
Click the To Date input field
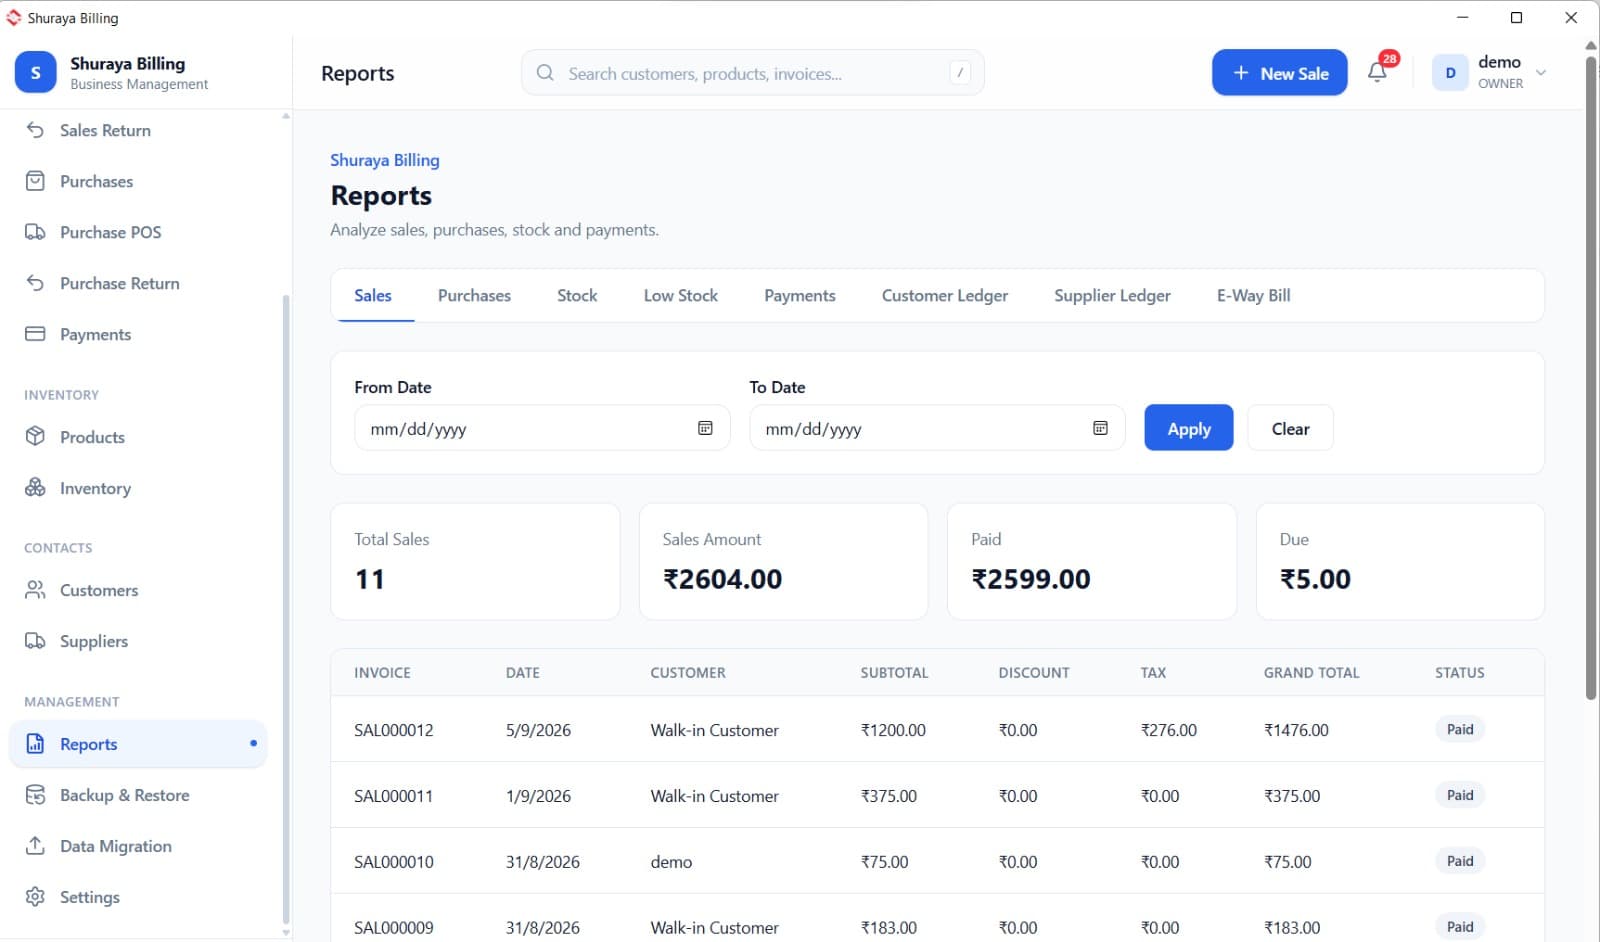tap(937, 428)
